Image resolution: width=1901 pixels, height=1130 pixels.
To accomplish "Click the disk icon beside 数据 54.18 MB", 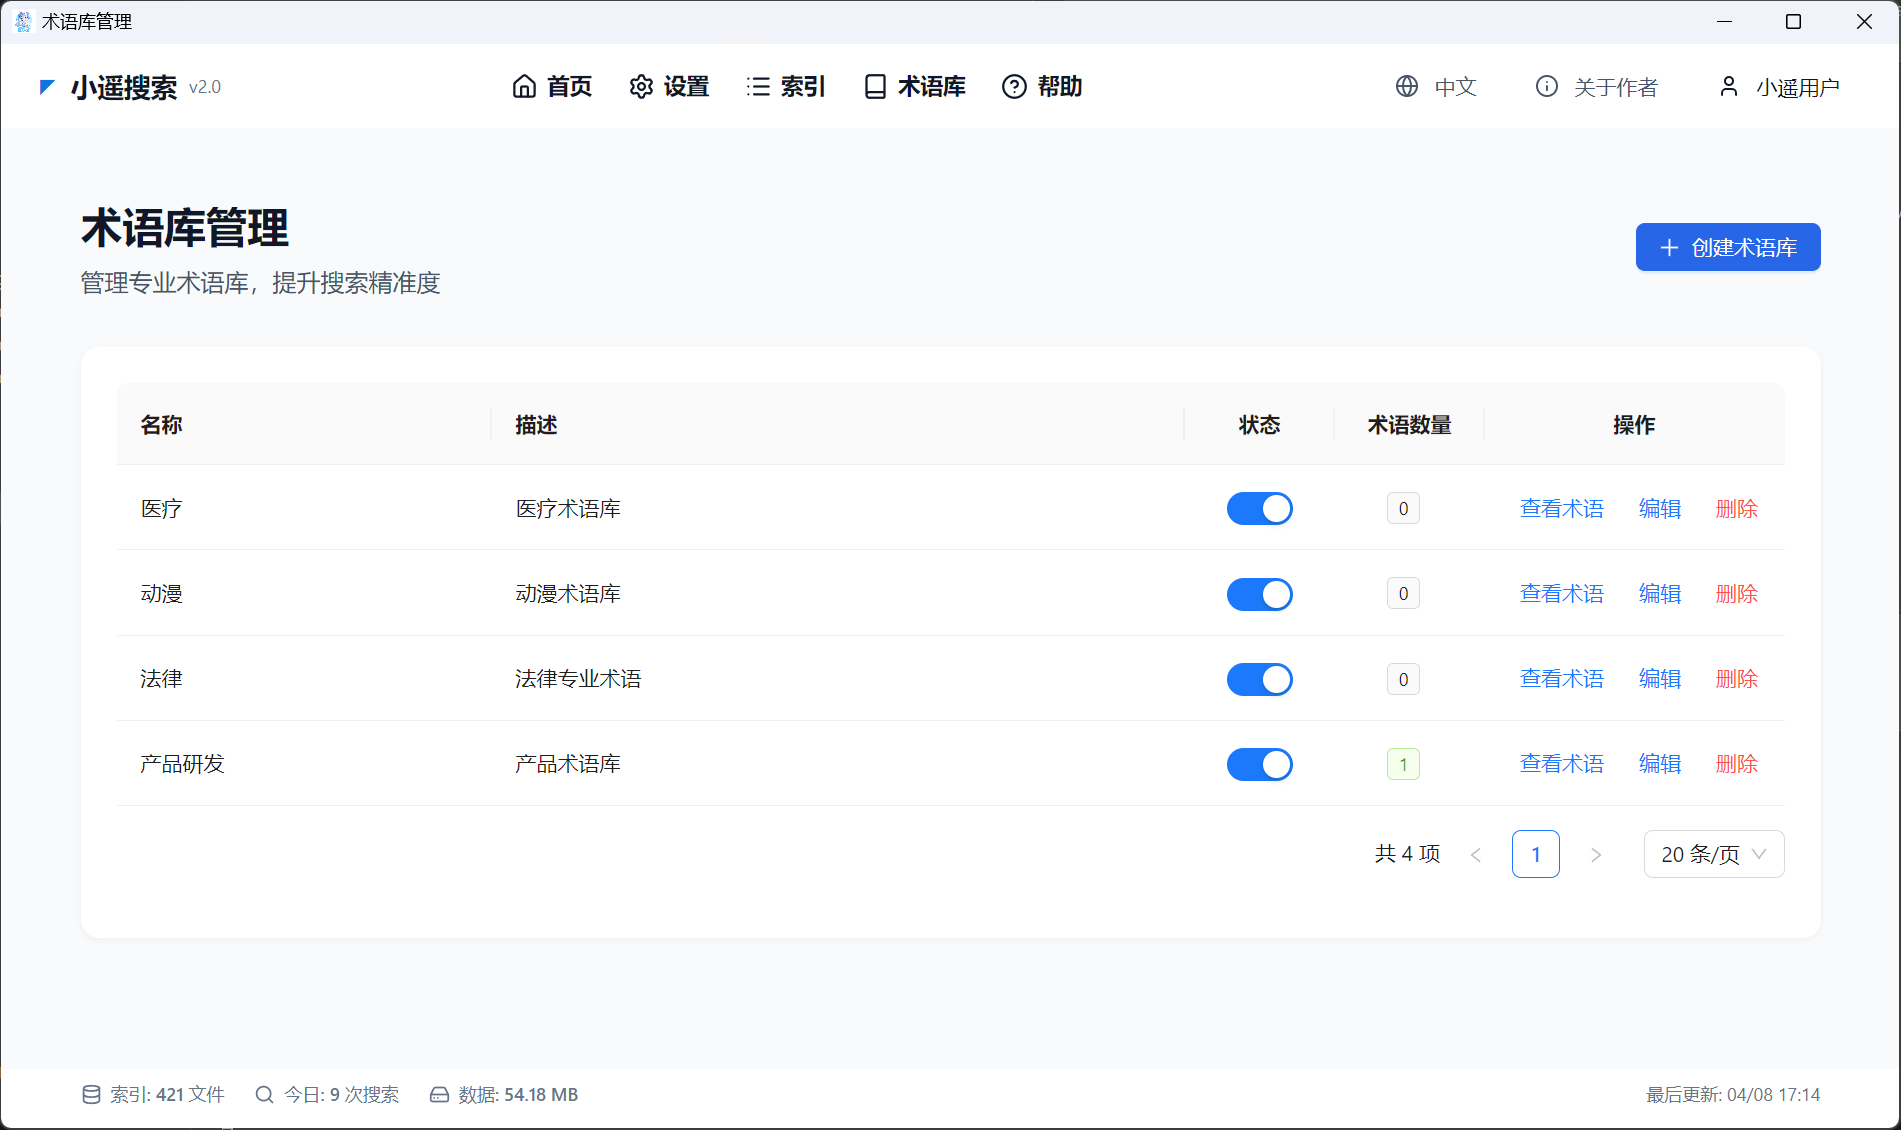I will click(x=439, y=1095).
